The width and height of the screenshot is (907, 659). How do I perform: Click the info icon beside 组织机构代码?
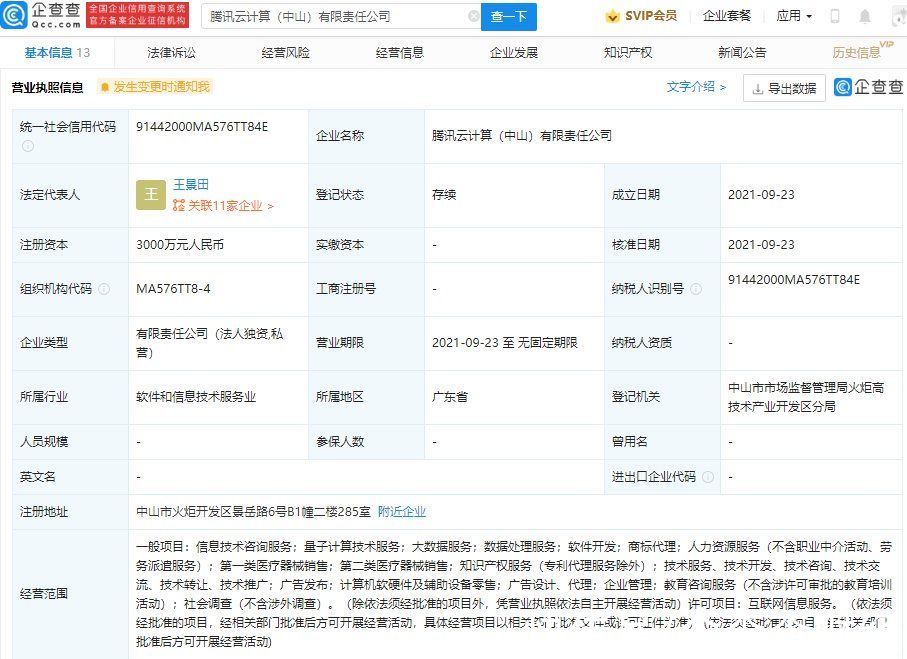[104, 289]
